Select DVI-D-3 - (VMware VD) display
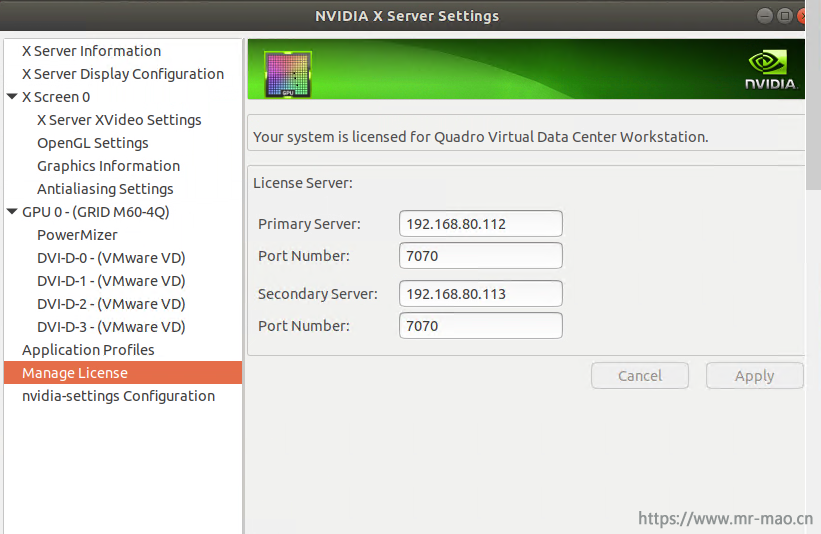 click(x=111, y=328)
